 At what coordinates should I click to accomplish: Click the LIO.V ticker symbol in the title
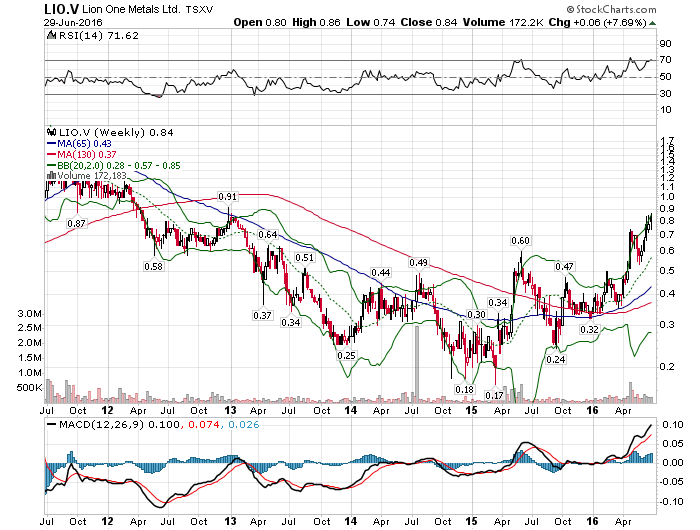pyautogui.click(x=62, y=9)
